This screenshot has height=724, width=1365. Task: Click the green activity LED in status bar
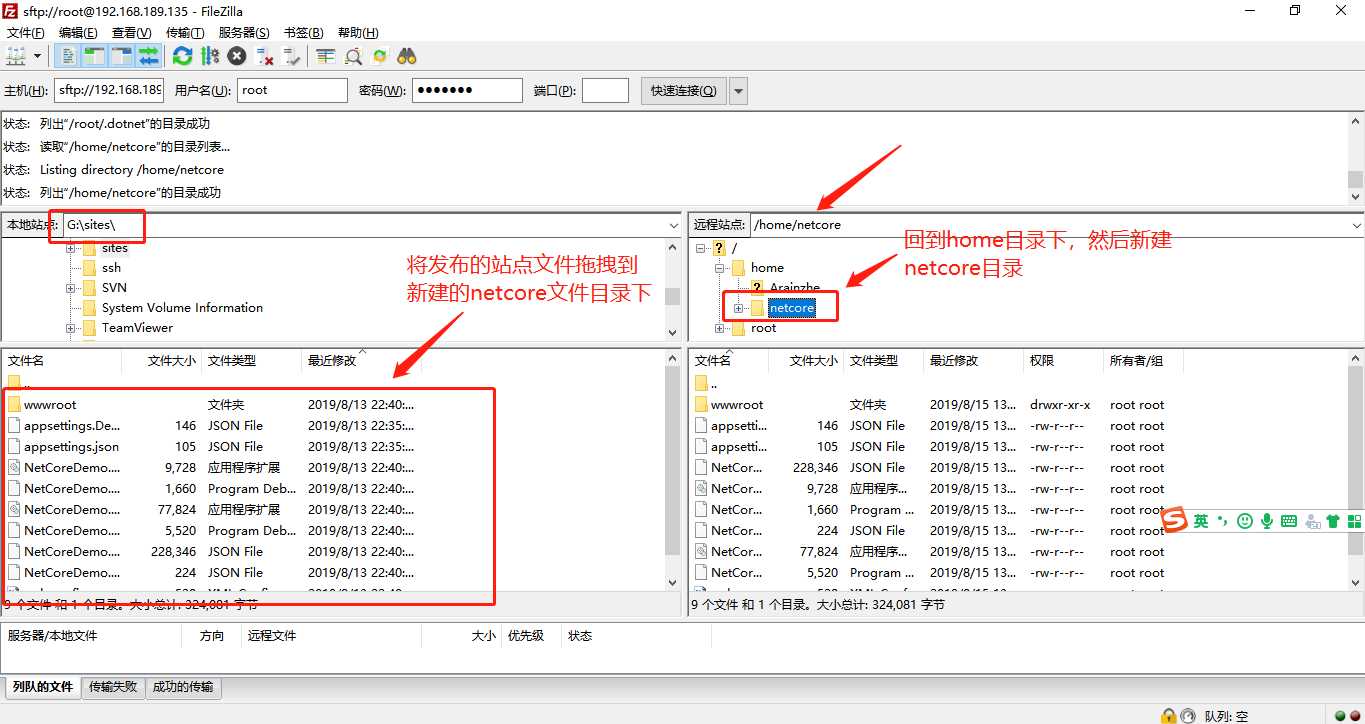(x=1340, y=716)
